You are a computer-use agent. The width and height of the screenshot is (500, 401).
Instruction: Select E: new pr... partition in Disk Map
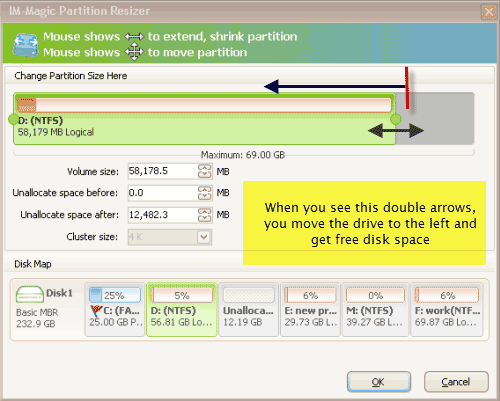click(x=310, y=310)
